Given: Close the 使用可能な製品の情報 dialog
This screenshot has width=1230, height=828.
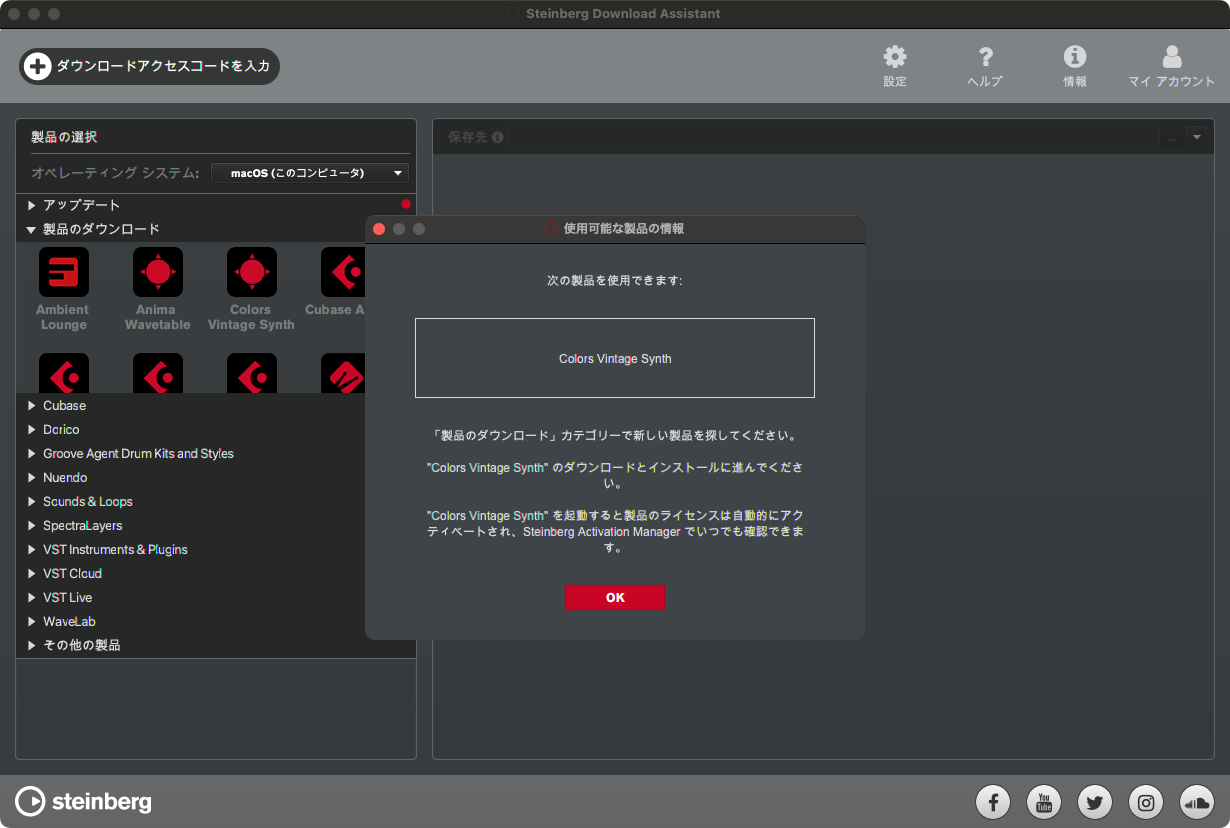Looking at the screenshot, I should [379, 229].
